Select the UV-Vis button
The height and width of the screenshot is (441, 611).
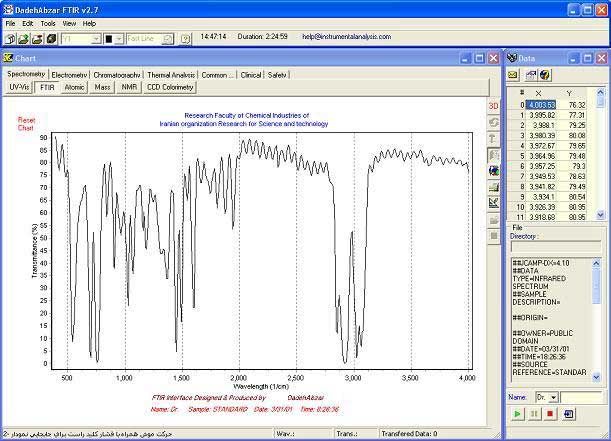[19, 87]
